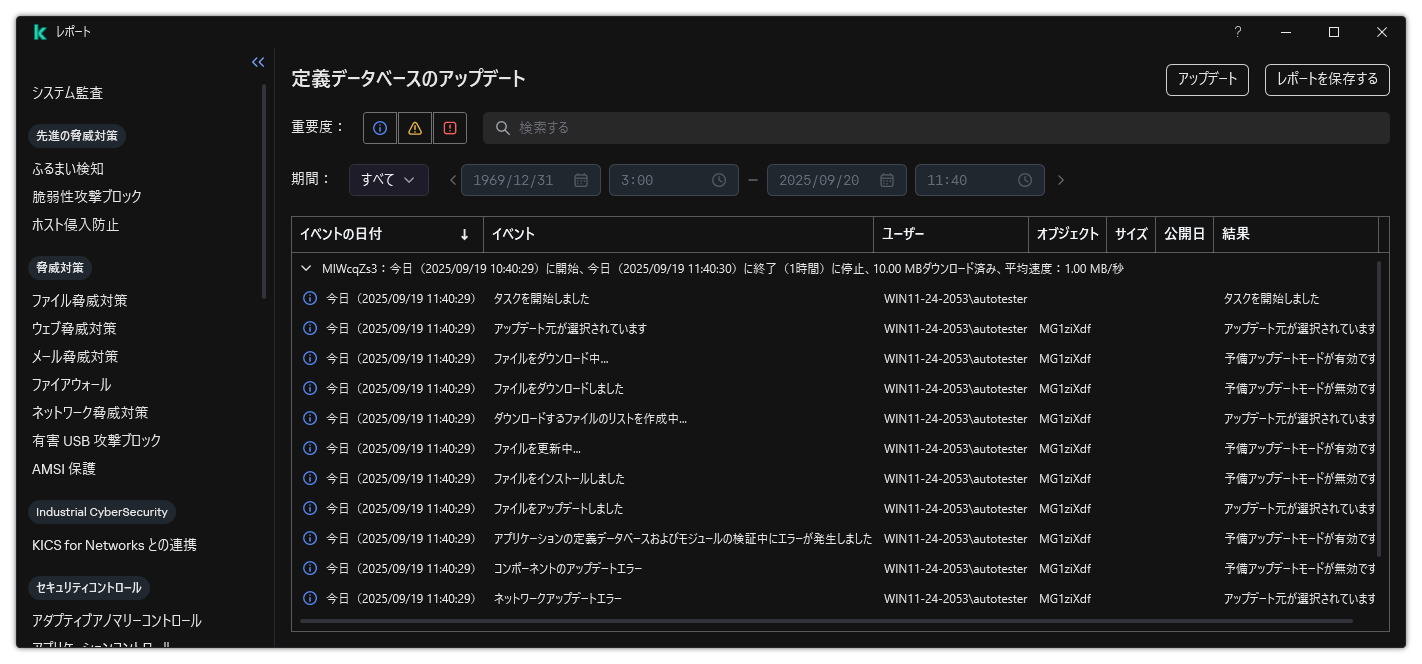This screenshot has height=664, width=1422.
Task: Open the help question mark icon
Action: (x=1237, y=32)
